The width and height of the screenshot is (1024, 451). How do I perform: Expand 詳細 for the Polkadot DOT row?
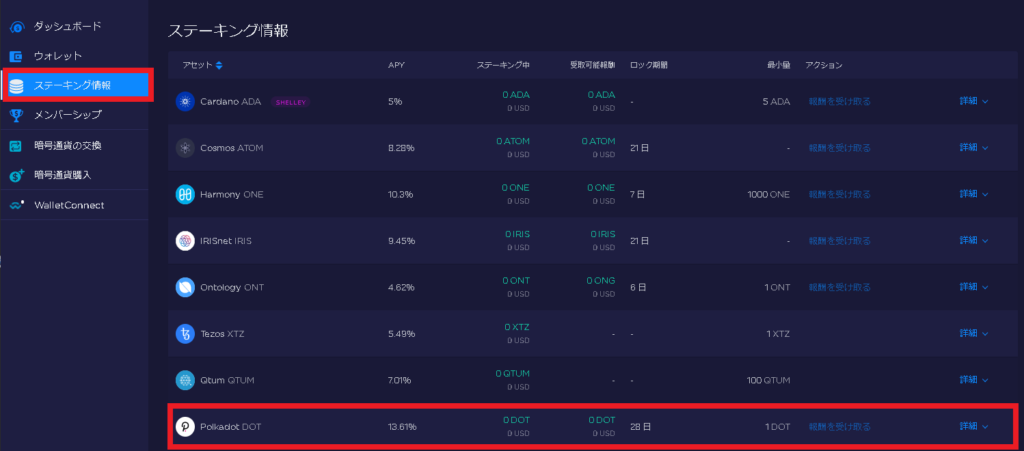(974, 427)
